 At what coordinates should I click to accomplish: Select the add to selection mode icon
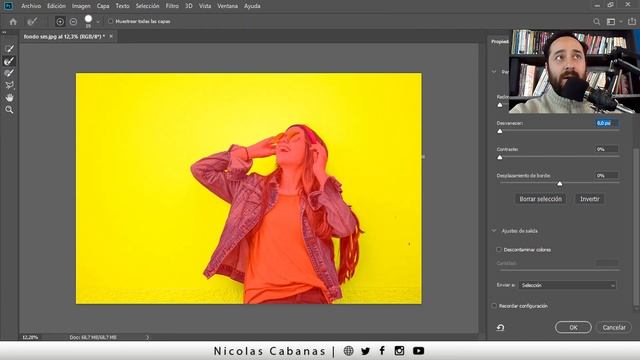60,22
